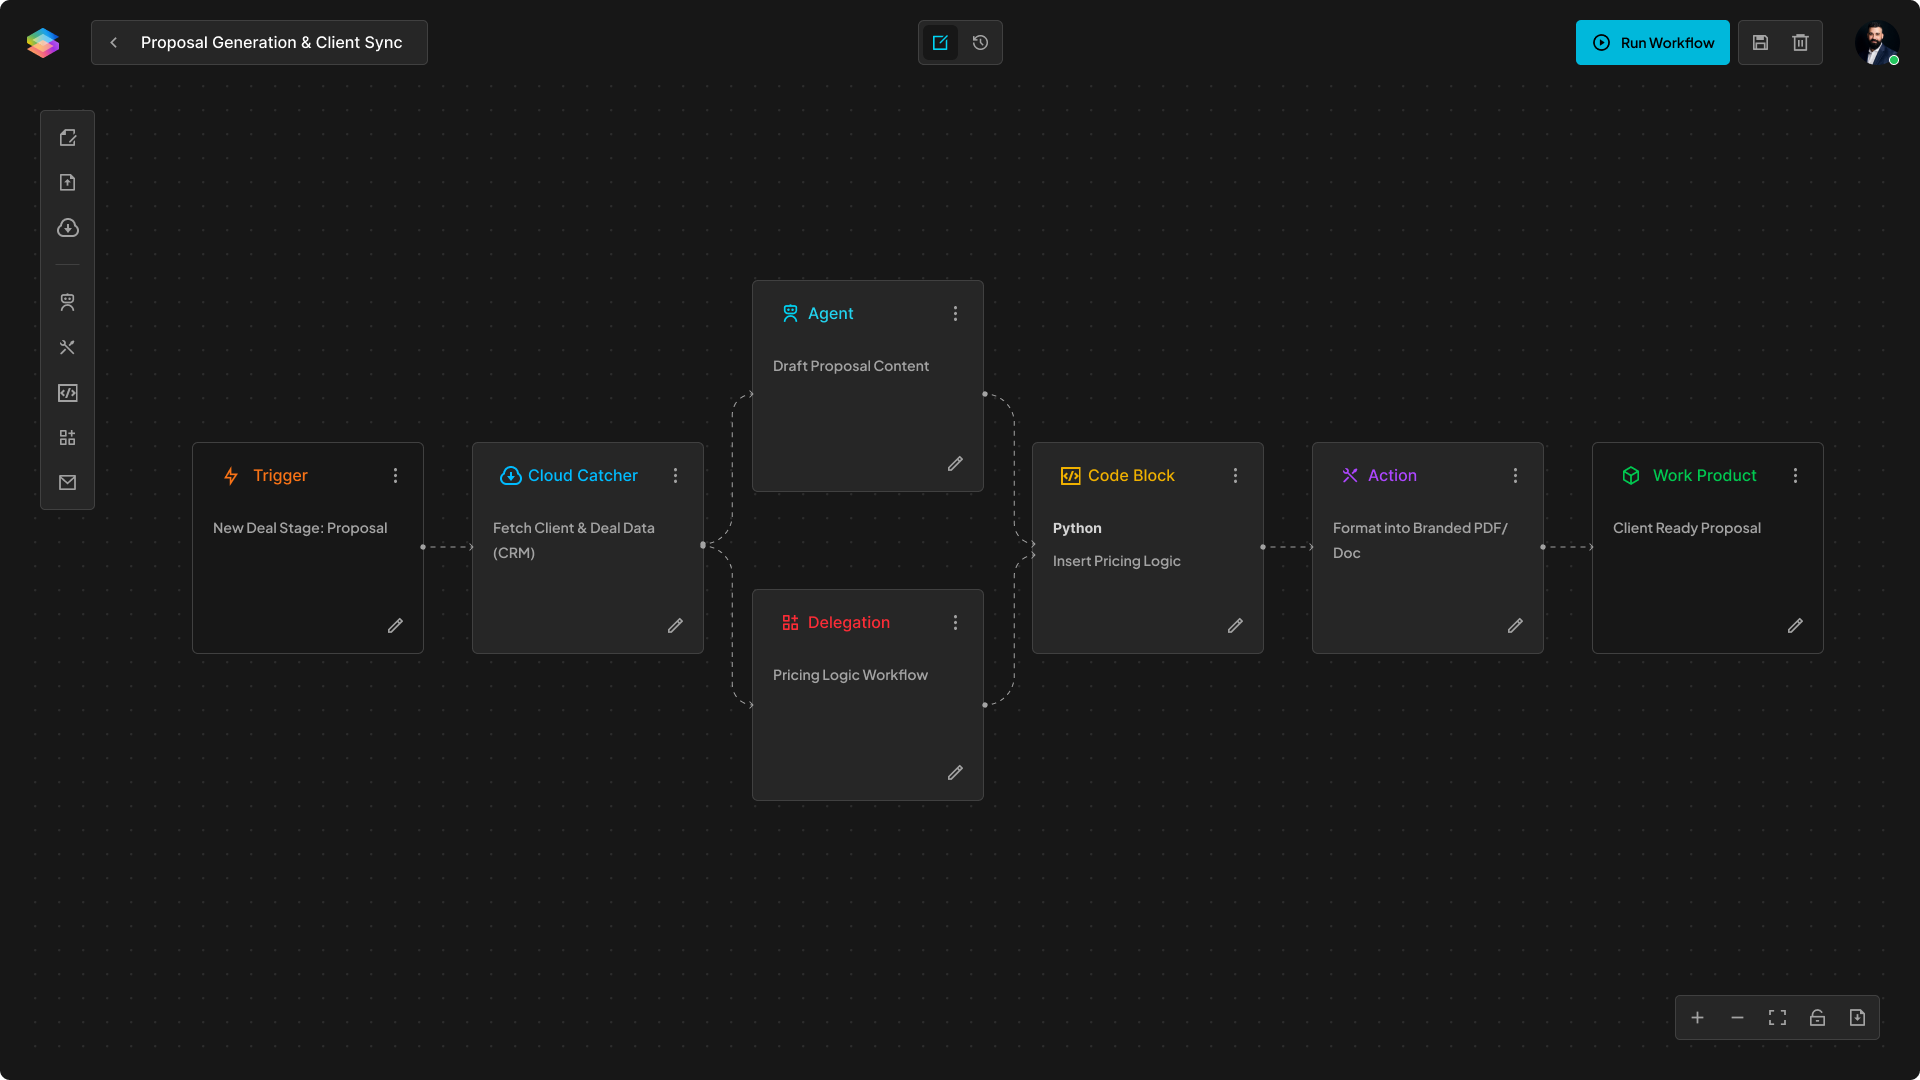This screenshot has width=1920, height=1080.
Task: Click the mail icon in the left sidebar
Action: click(67, 483)
